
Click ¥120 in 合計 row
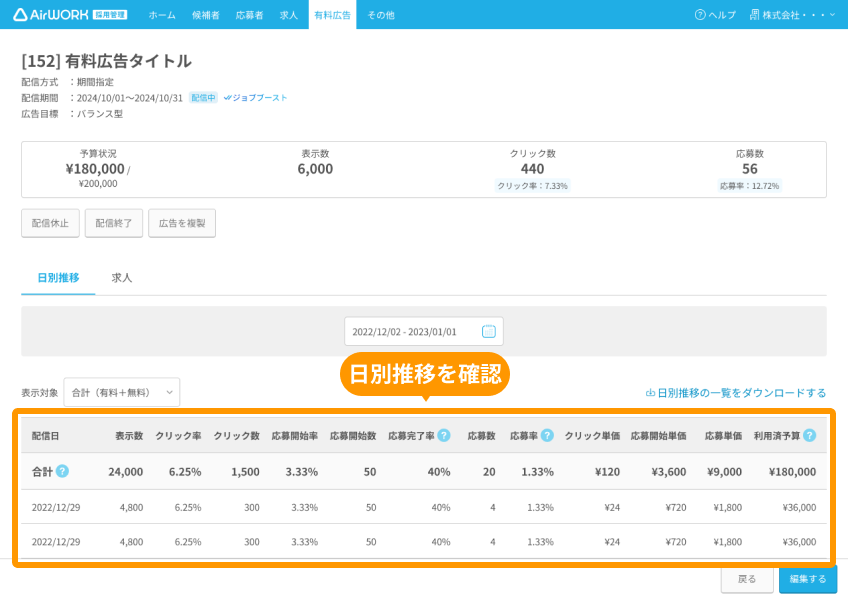(x=607, y=472)
